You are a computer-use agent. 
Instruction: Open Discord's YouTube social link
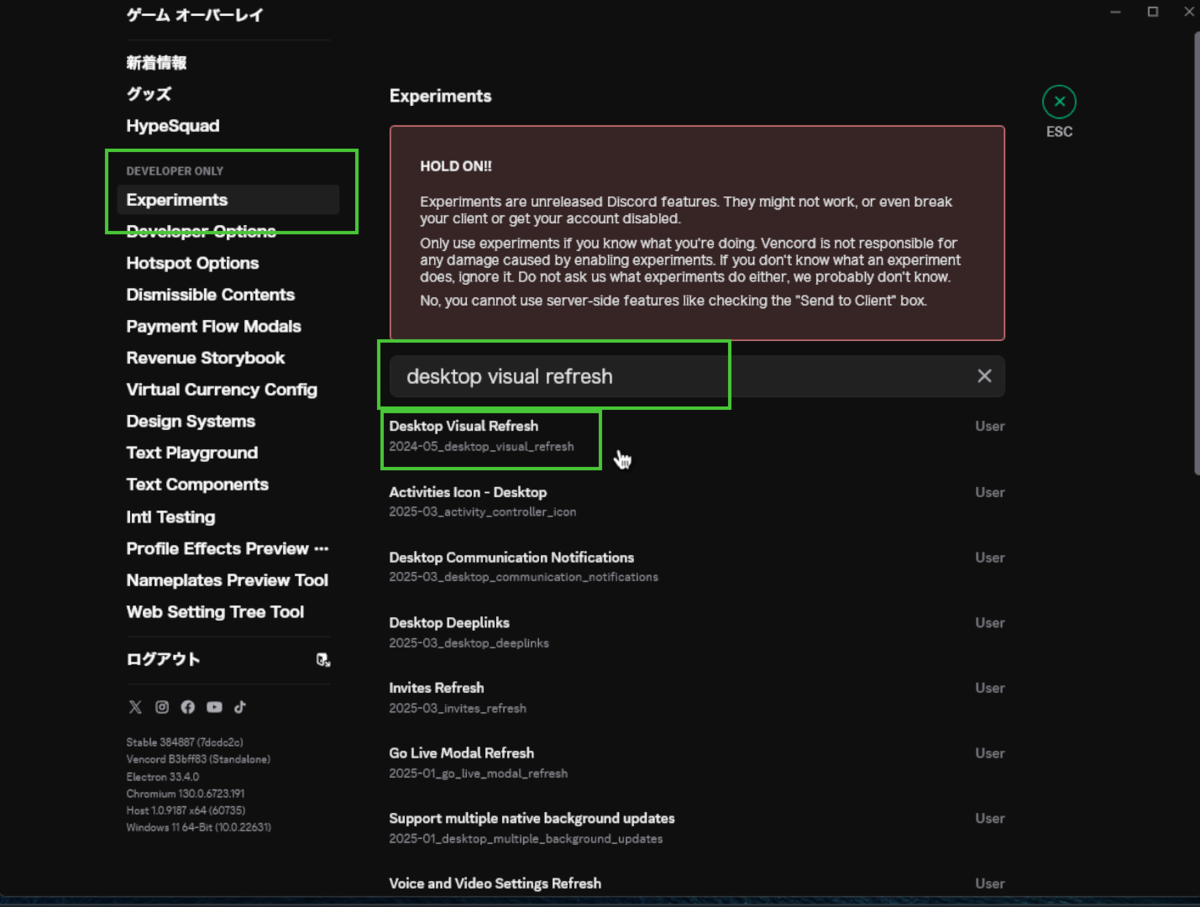point(214,707)
